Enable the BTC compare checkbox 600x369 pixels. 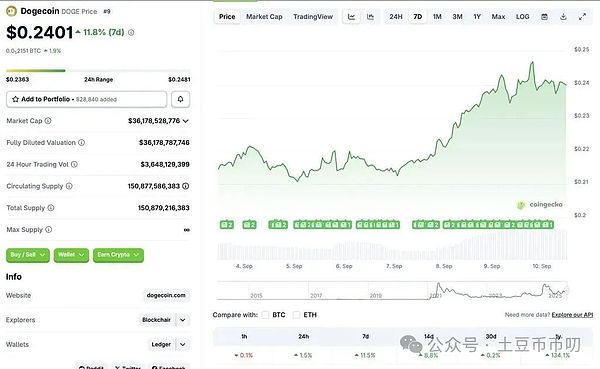point(265,315)
